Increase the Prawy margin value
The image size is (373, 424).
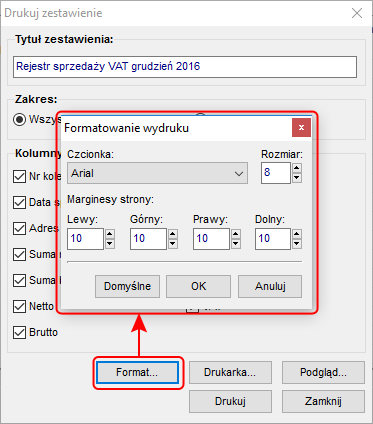coord(235,234)
